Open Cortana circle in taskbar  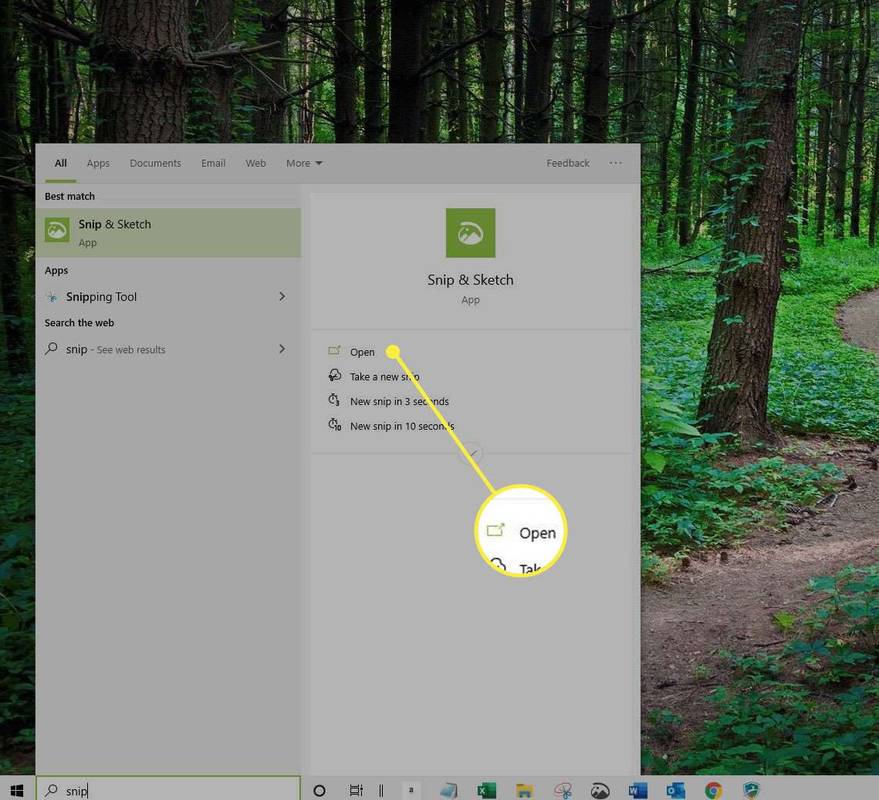[319, 790]
